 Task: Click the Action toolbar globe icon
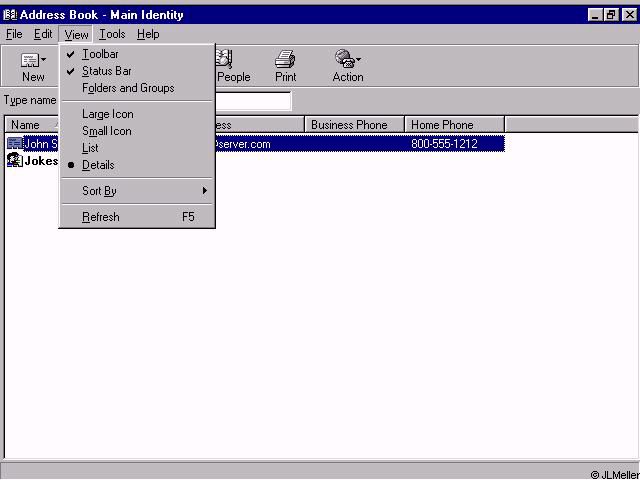[345, 60]
